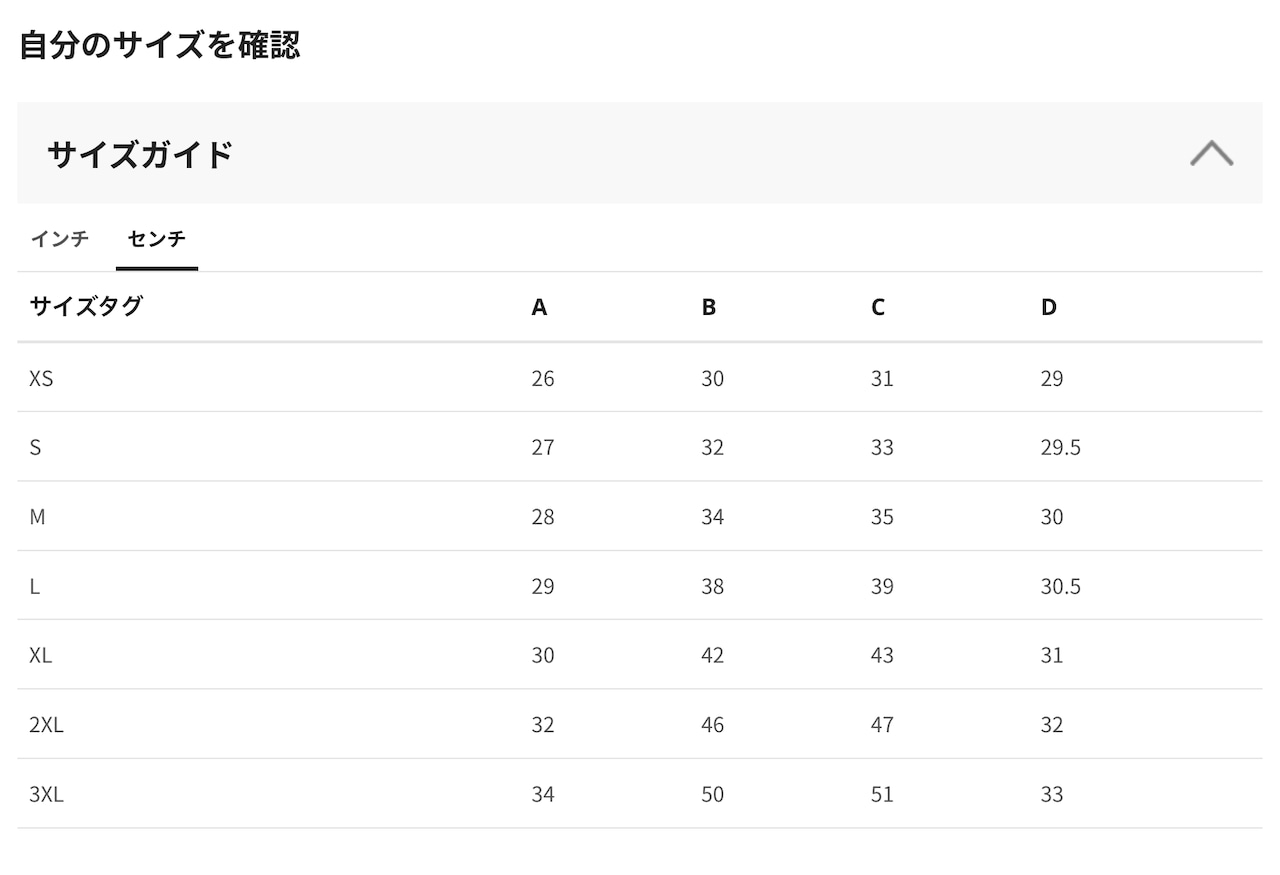Image resolution: width=1280 pixels, height=875 pixels.
Task: Click the サイズガイド section title
Action: (x=140, y=154)
